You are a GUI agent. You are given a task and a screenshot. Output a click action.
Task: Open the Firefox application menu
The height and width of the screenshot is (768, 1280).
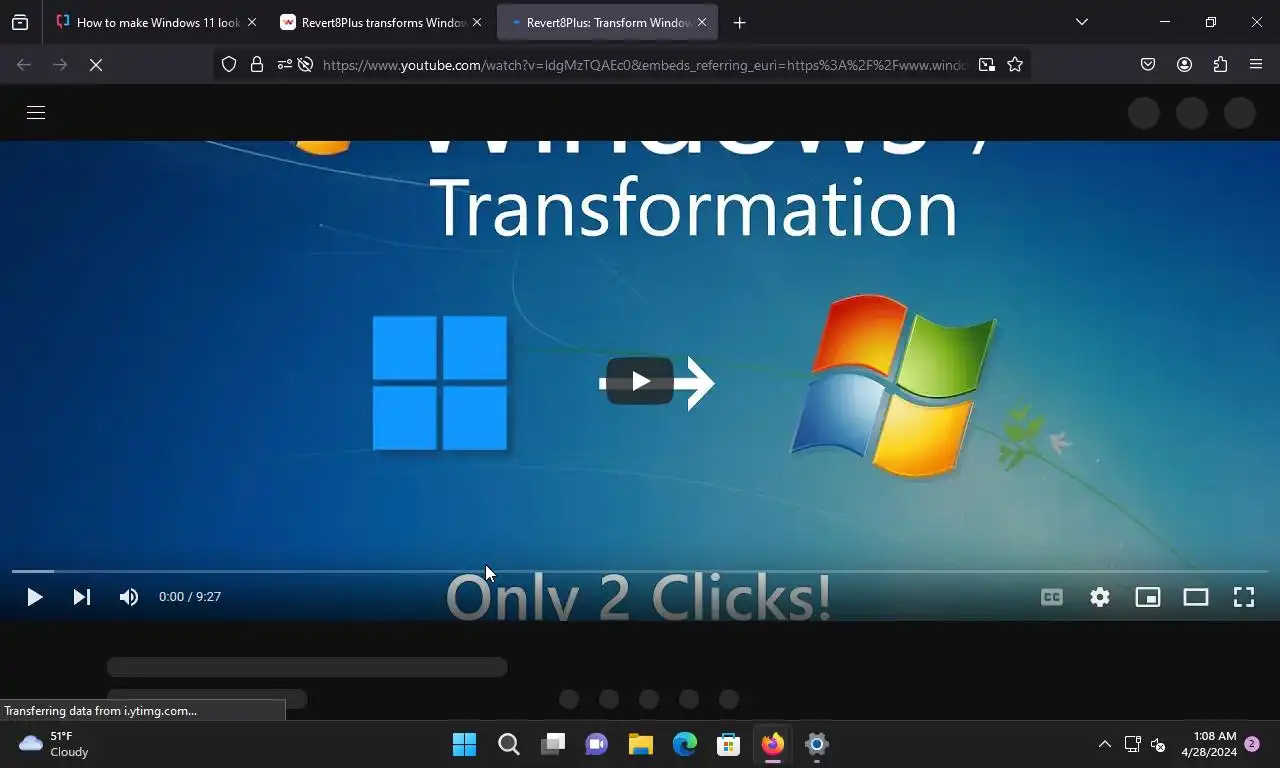(x=1256, y=65)
